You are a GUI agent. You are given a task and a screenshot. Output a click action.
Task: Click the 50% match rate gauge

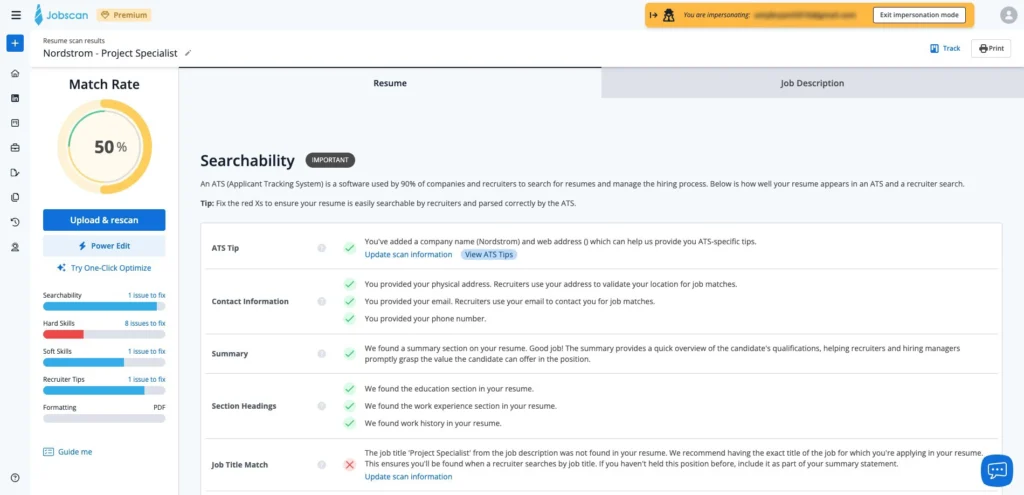[x=104, y=147]
